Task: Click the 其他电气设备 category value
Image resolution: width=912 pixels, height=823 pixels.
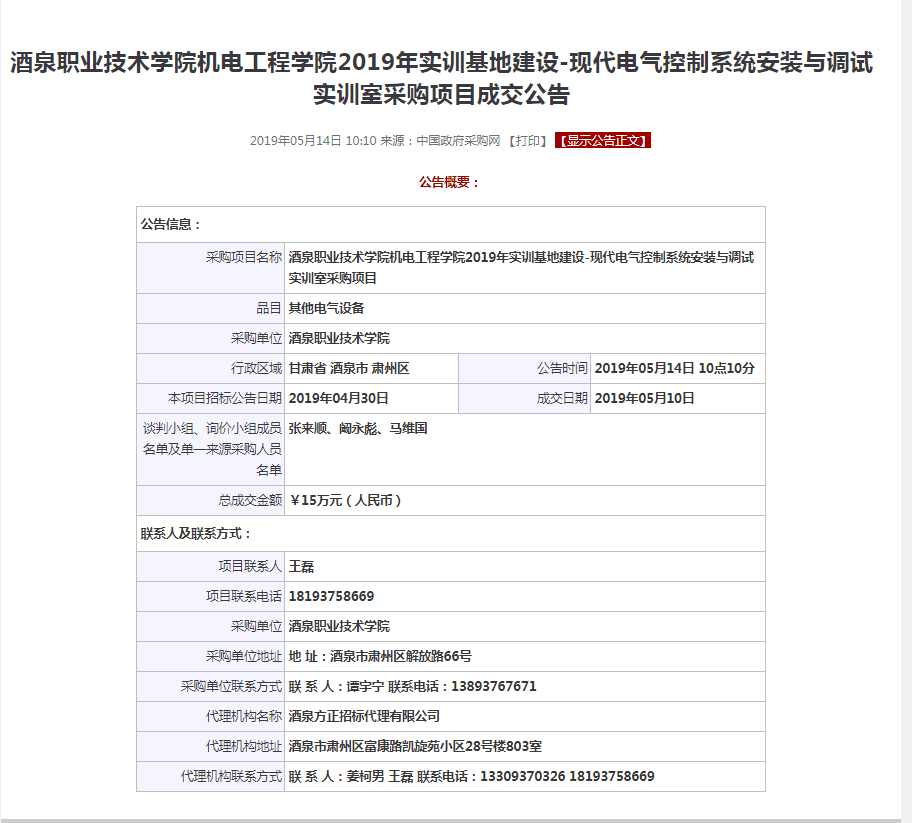Action: [326, 308]
